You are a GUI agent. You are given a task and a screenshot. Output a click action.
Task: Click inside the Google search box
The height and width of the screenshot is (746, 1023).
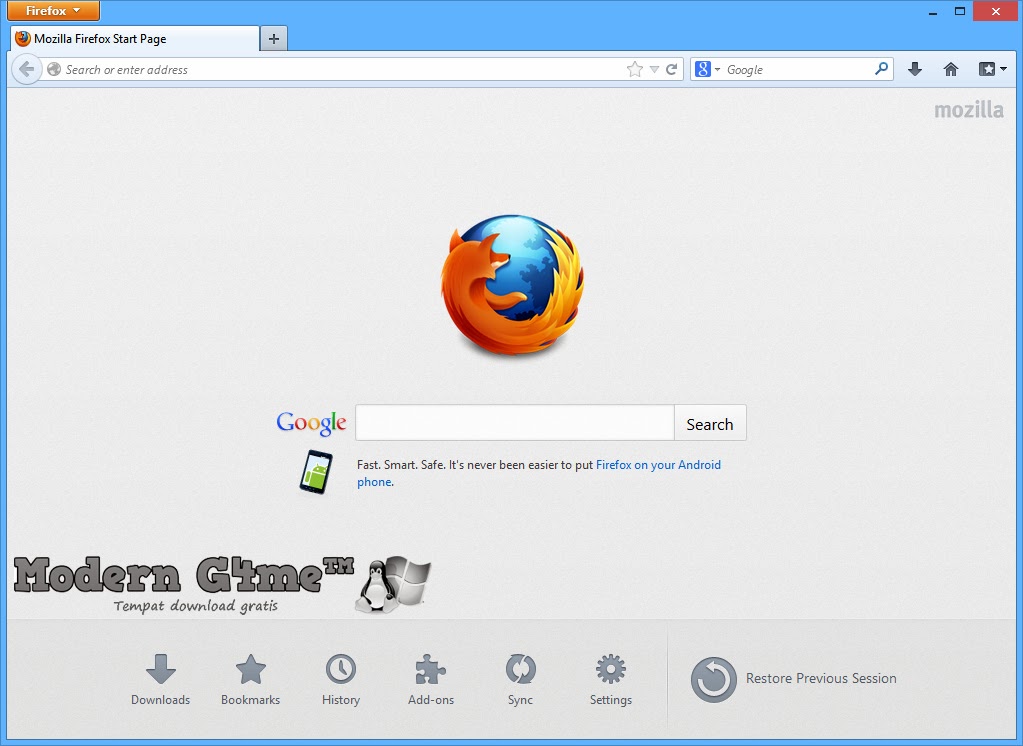pyautogui.click(x=514, y=422)
